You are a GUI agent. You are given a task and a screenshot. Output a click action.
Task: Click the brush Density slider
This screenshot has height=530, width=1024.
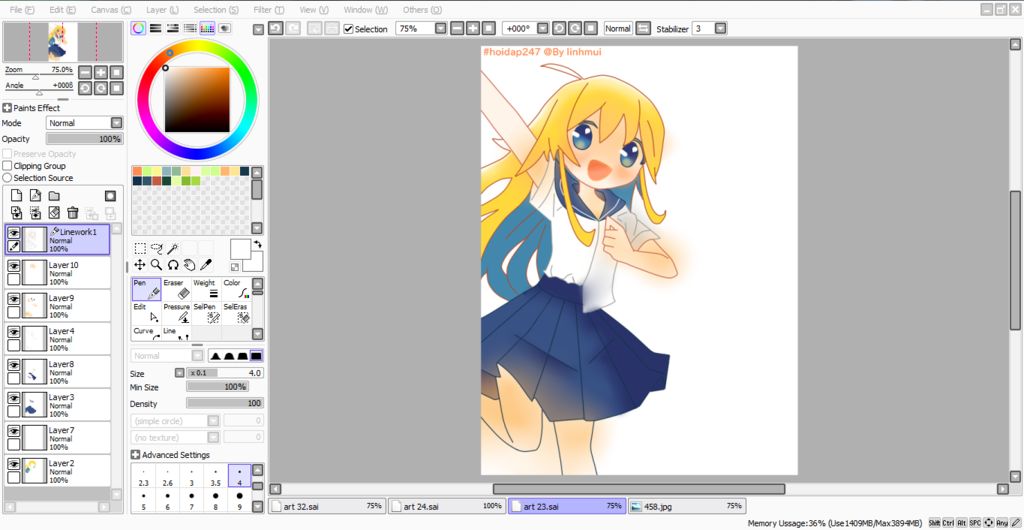[x=225, y=403]
